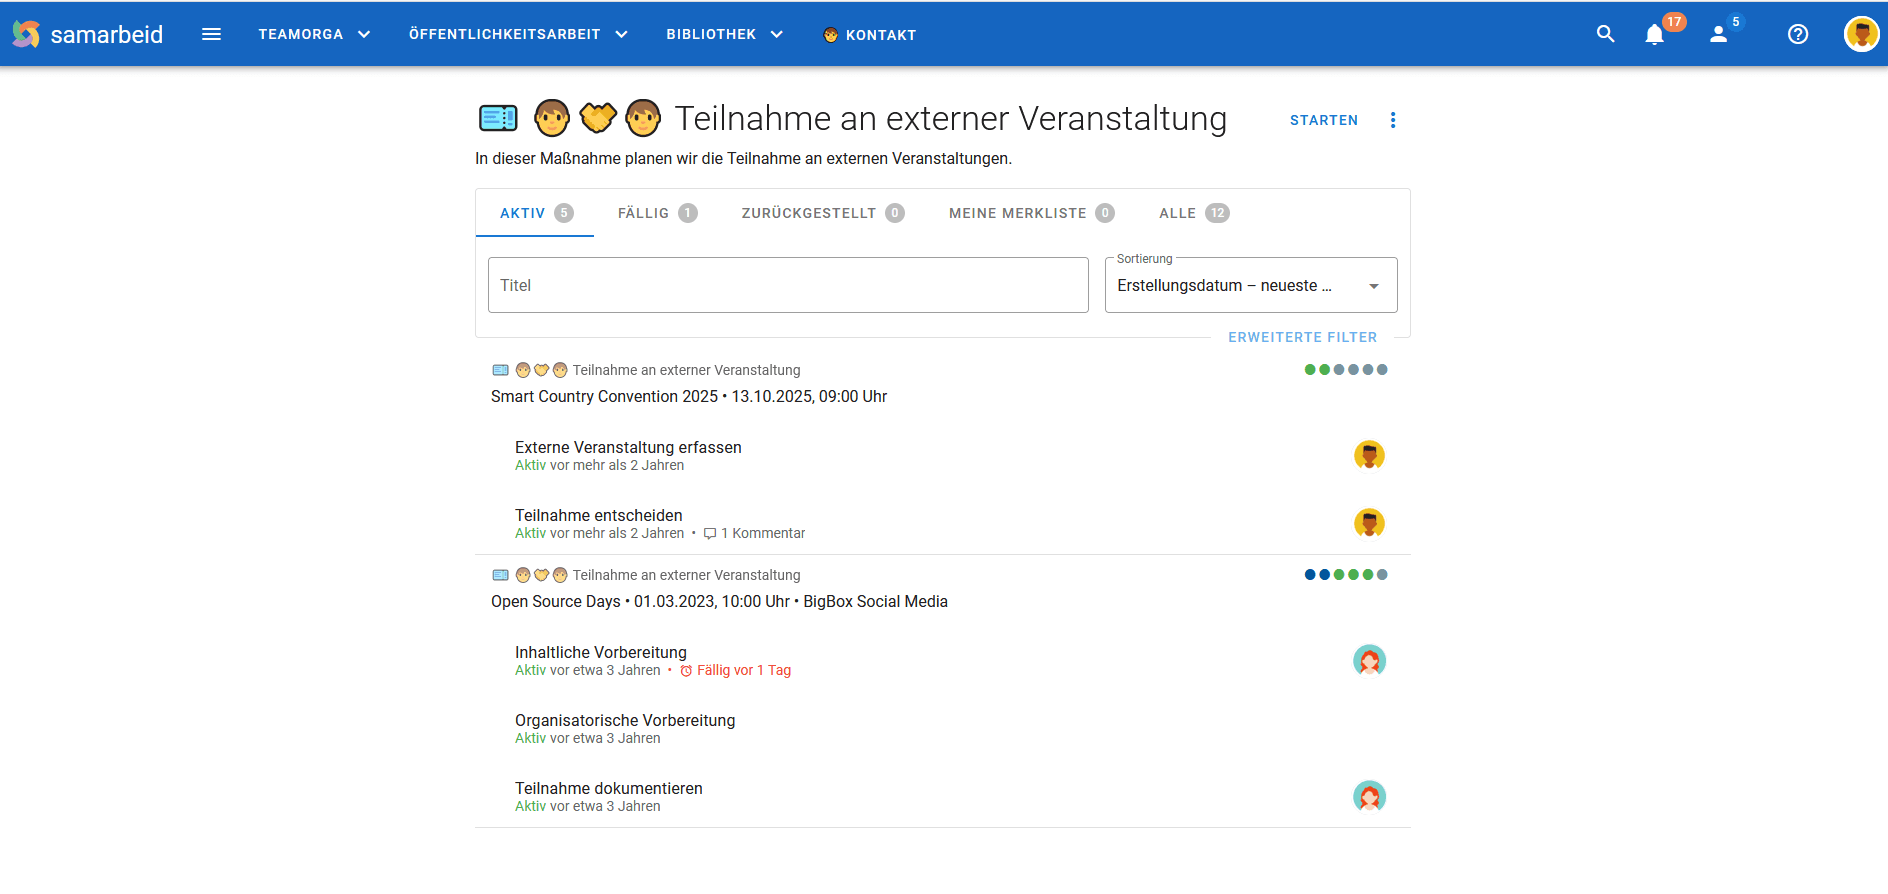This screenshot has height=894, width=1888.
Task: Expand the Bibliothek dropdown menu
Action: pyautogui.click(x=724, y=34)
